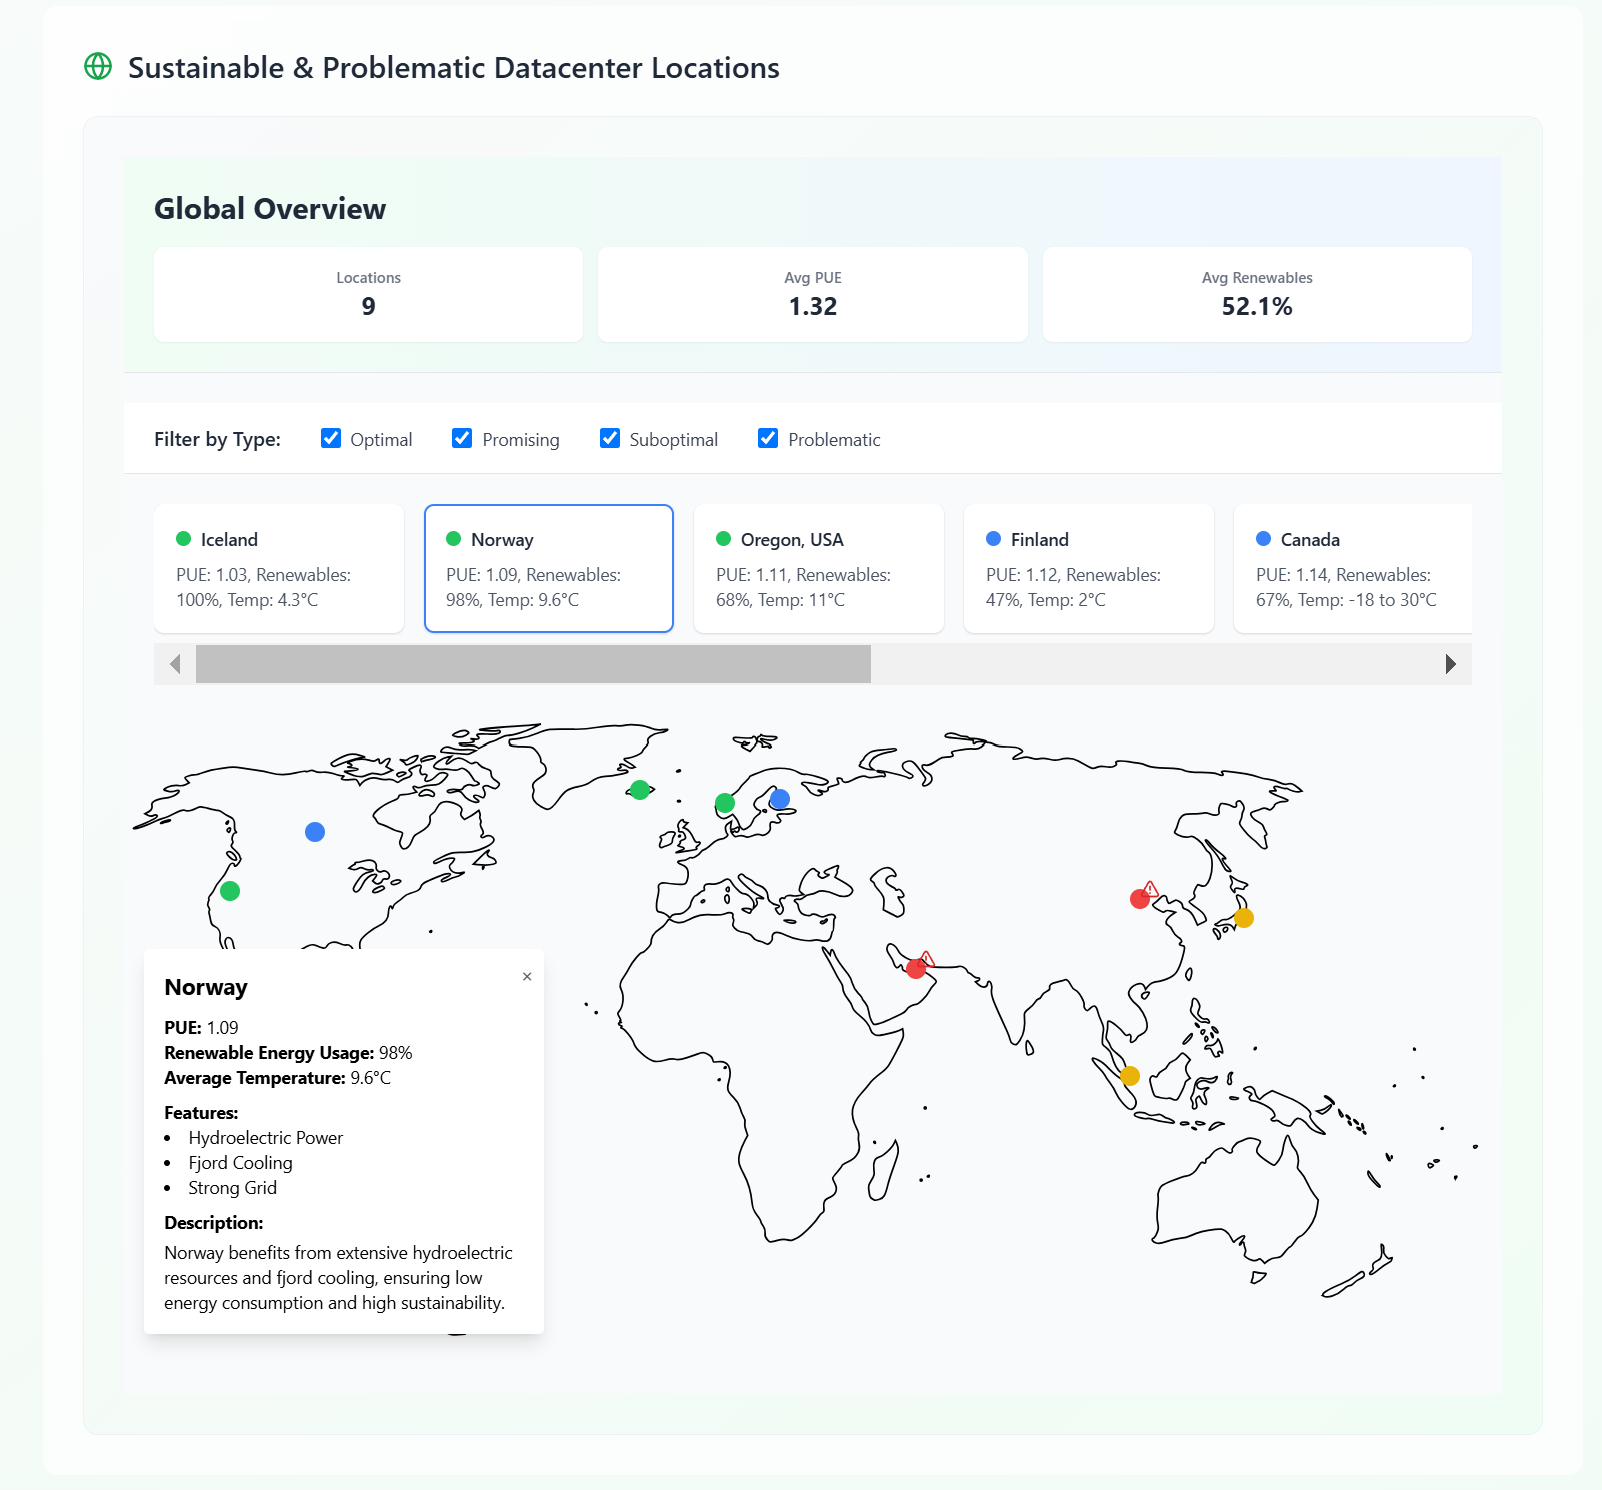This screenshot has width=1602, height=1490.
Task: Click the red China warning marker
Action: (1140, 899)
